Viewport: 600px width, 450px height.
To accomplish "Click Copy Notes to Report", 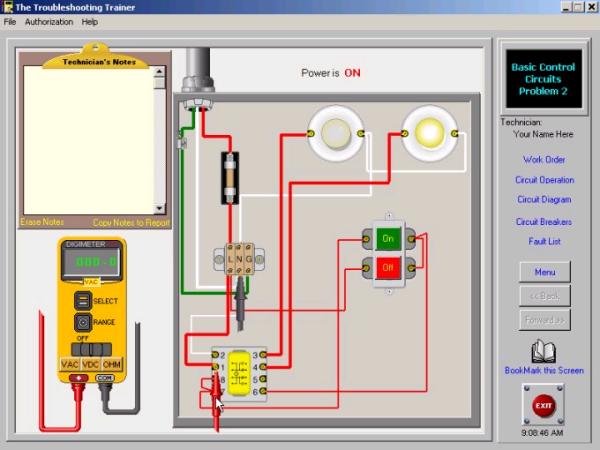I will click(131, 223).
